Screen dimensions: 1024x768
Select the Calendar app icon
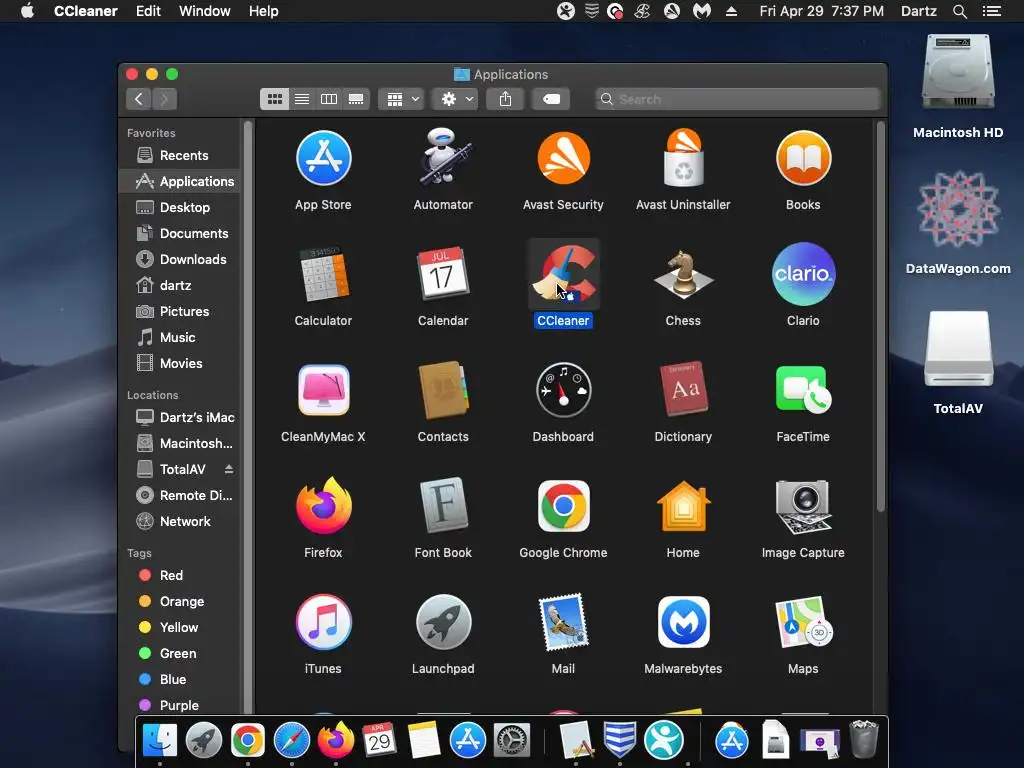pyautogui.click(x=443, y=274)
